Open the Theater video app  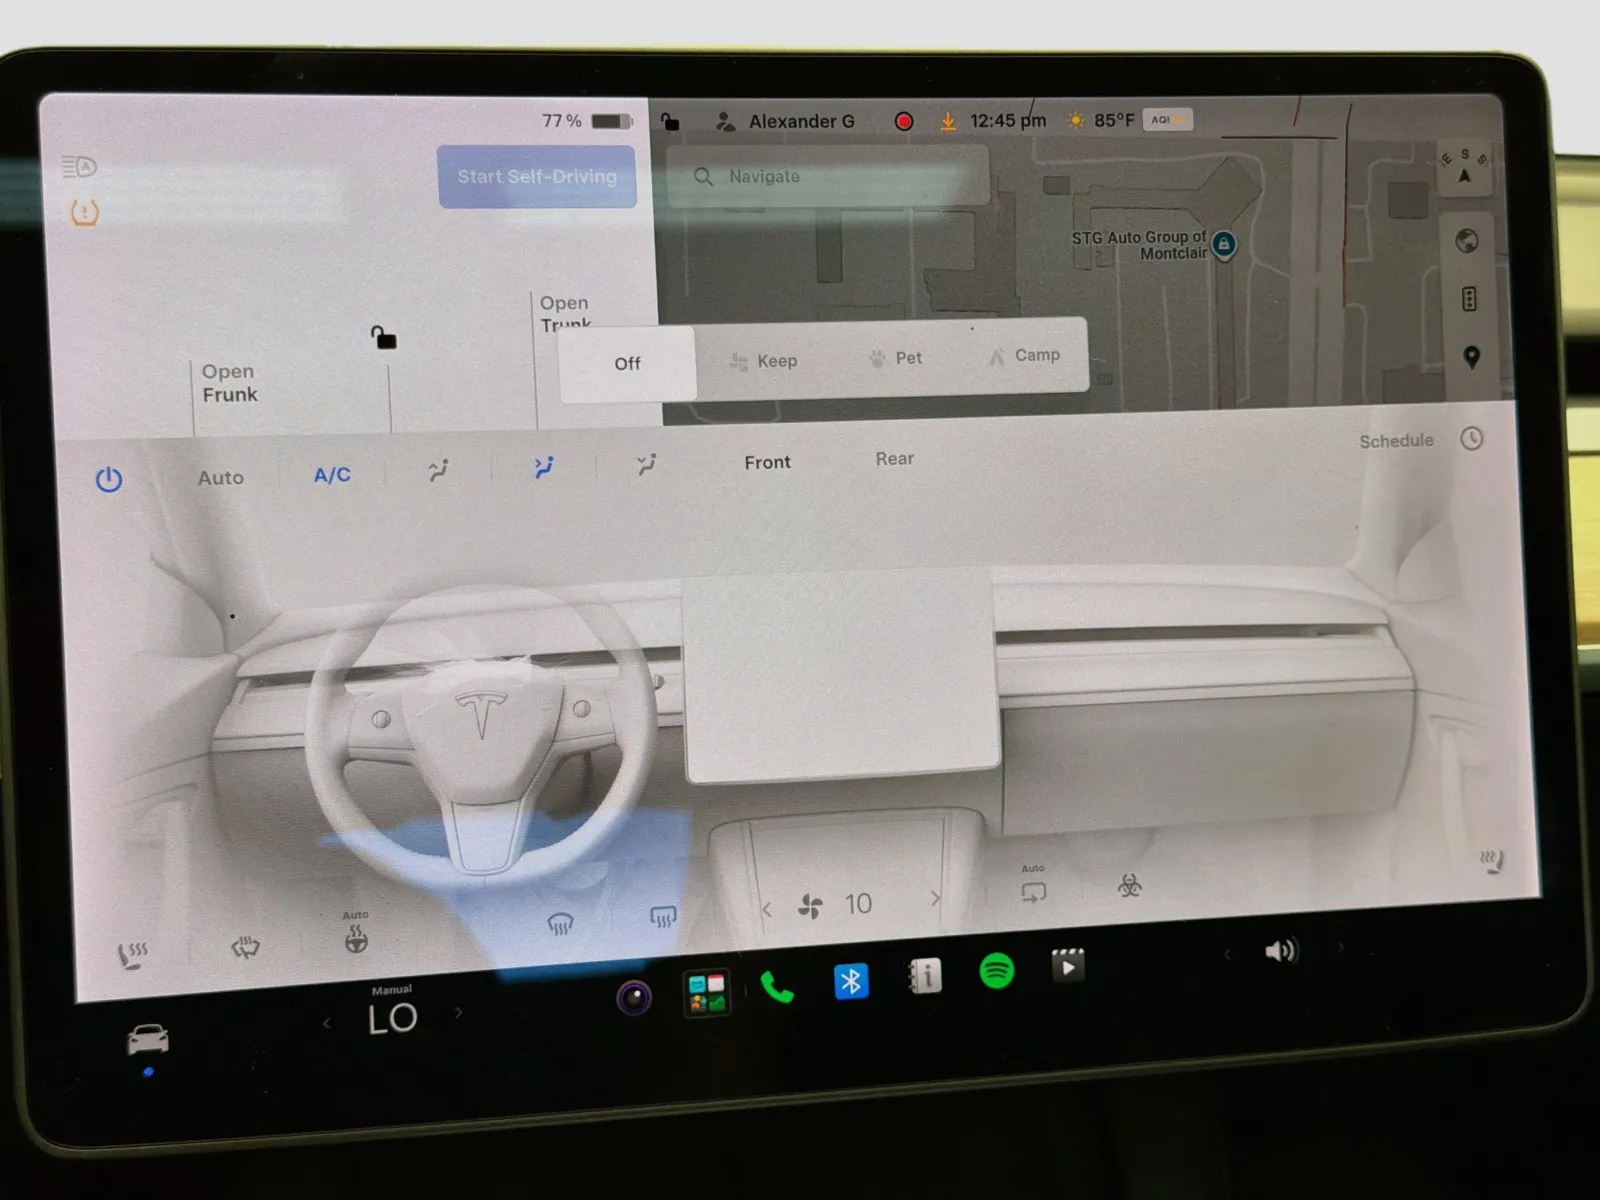[x=1068, y=965]
